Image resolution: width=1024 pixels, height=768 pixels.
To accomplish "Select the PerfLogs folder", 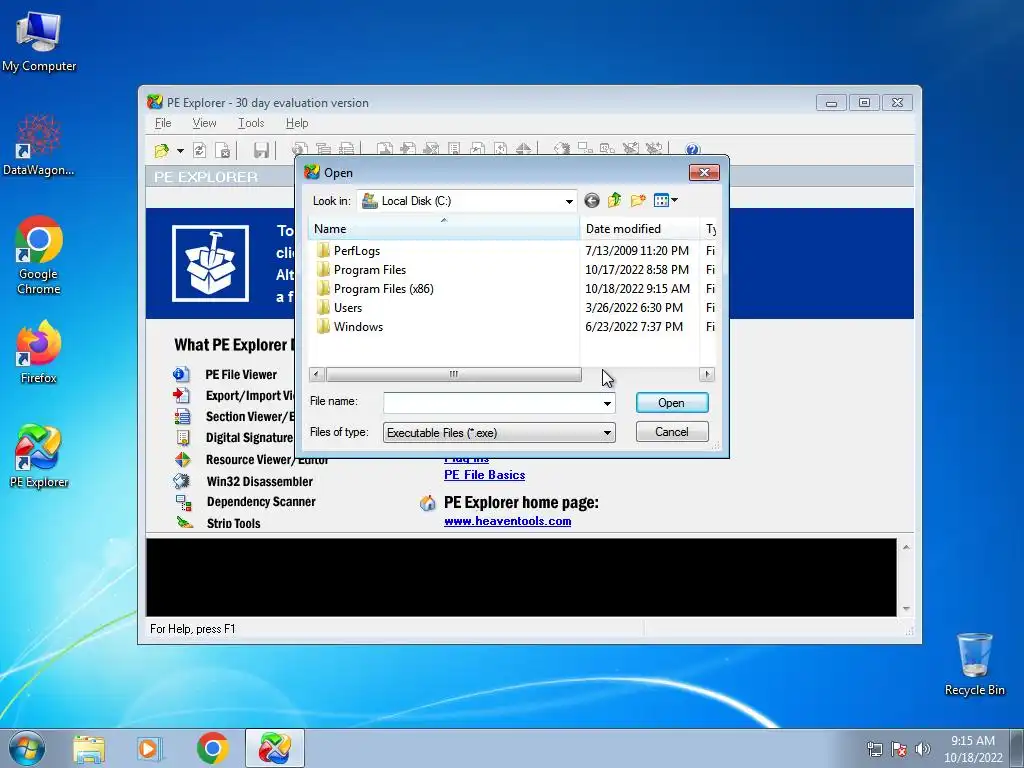I will click(x=357, y=251).
